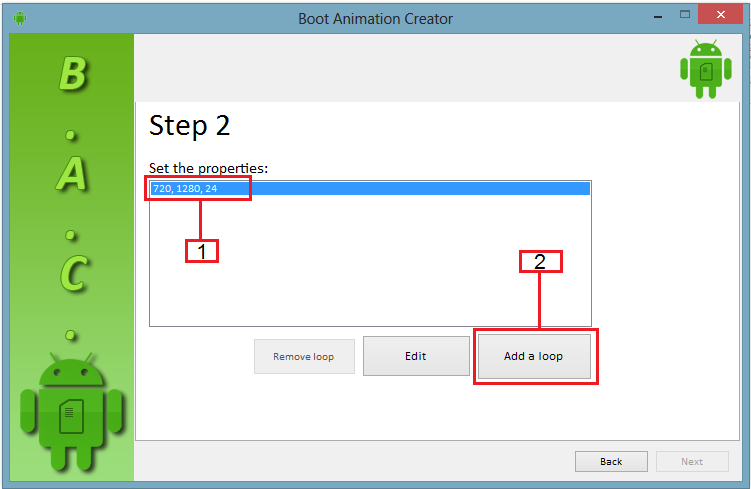
Task: Click the red annotation box labeled 1
Action: 202,251
